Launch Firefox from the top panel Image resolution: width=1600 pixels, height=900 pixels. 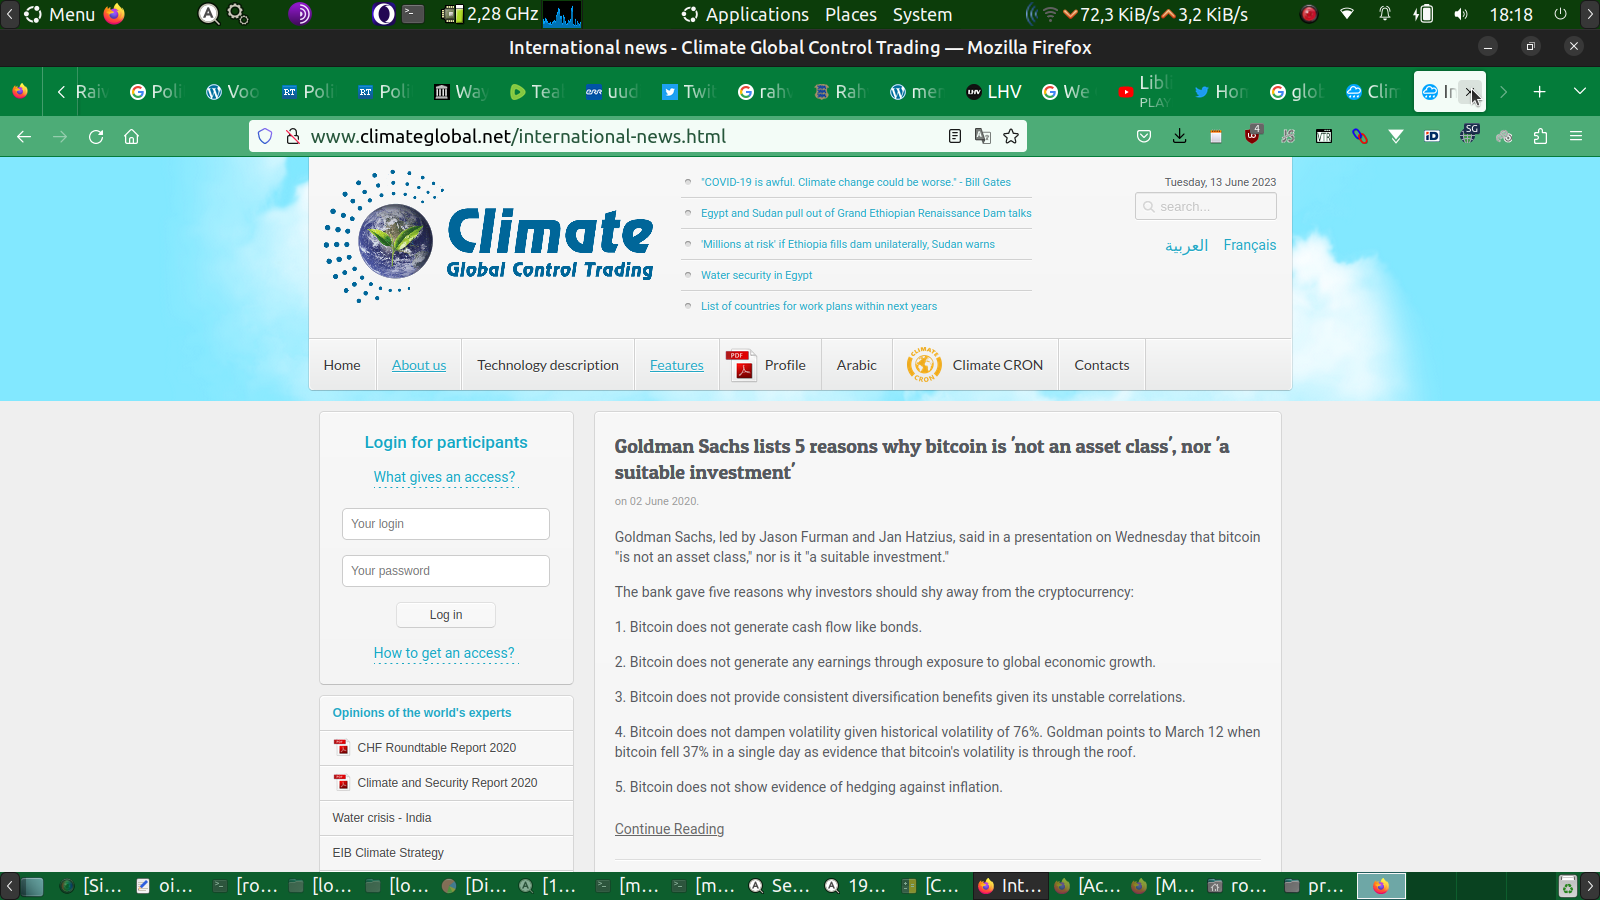pyautogui.click(x=115, y=14)
